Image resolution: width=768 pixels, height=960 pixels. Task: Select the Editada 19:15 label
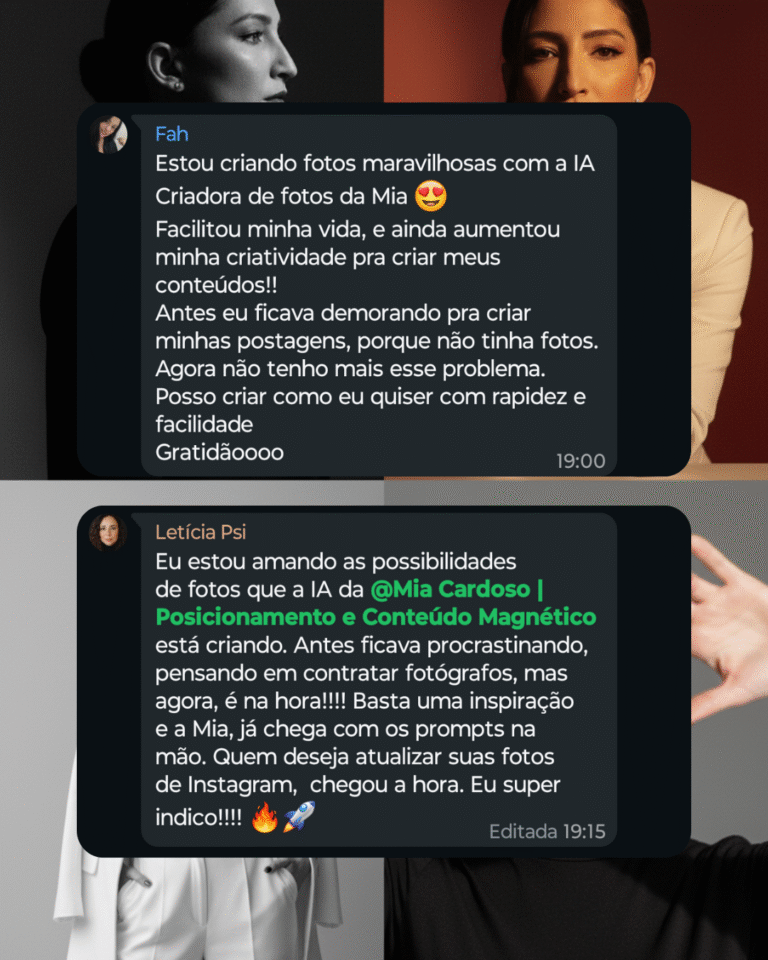coord(547,831)
